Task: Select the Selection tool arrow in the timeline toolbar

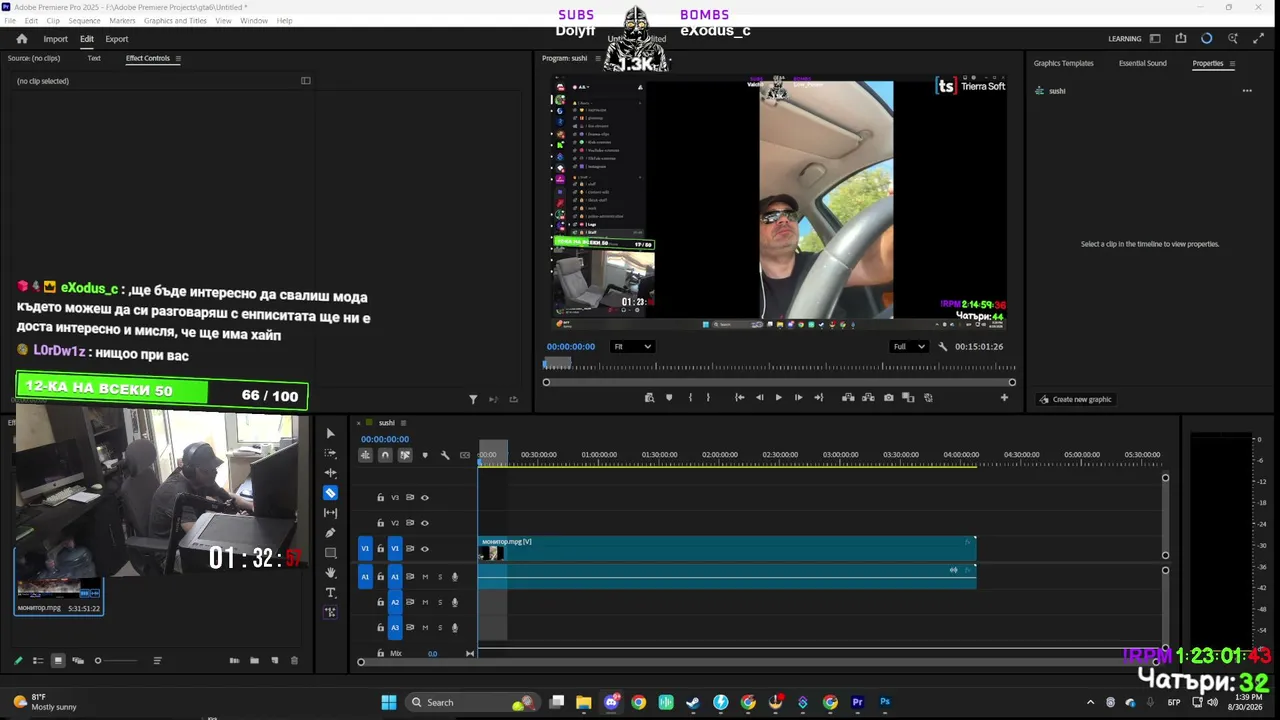Action: point(330,433)
